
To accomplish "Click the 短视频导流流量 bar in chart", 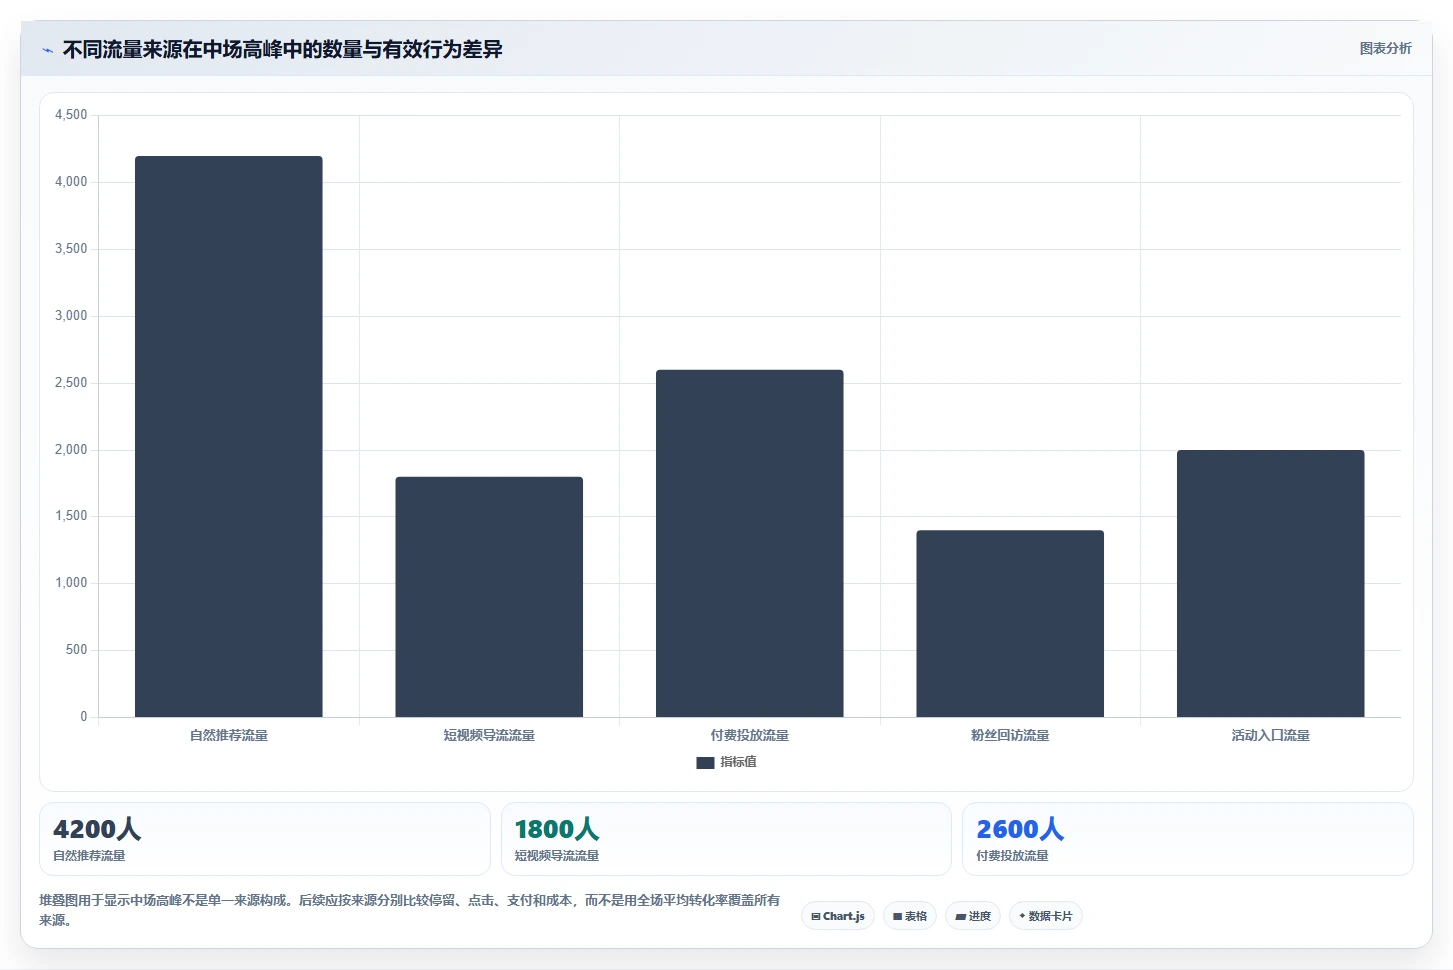I will tap(489, 597).
